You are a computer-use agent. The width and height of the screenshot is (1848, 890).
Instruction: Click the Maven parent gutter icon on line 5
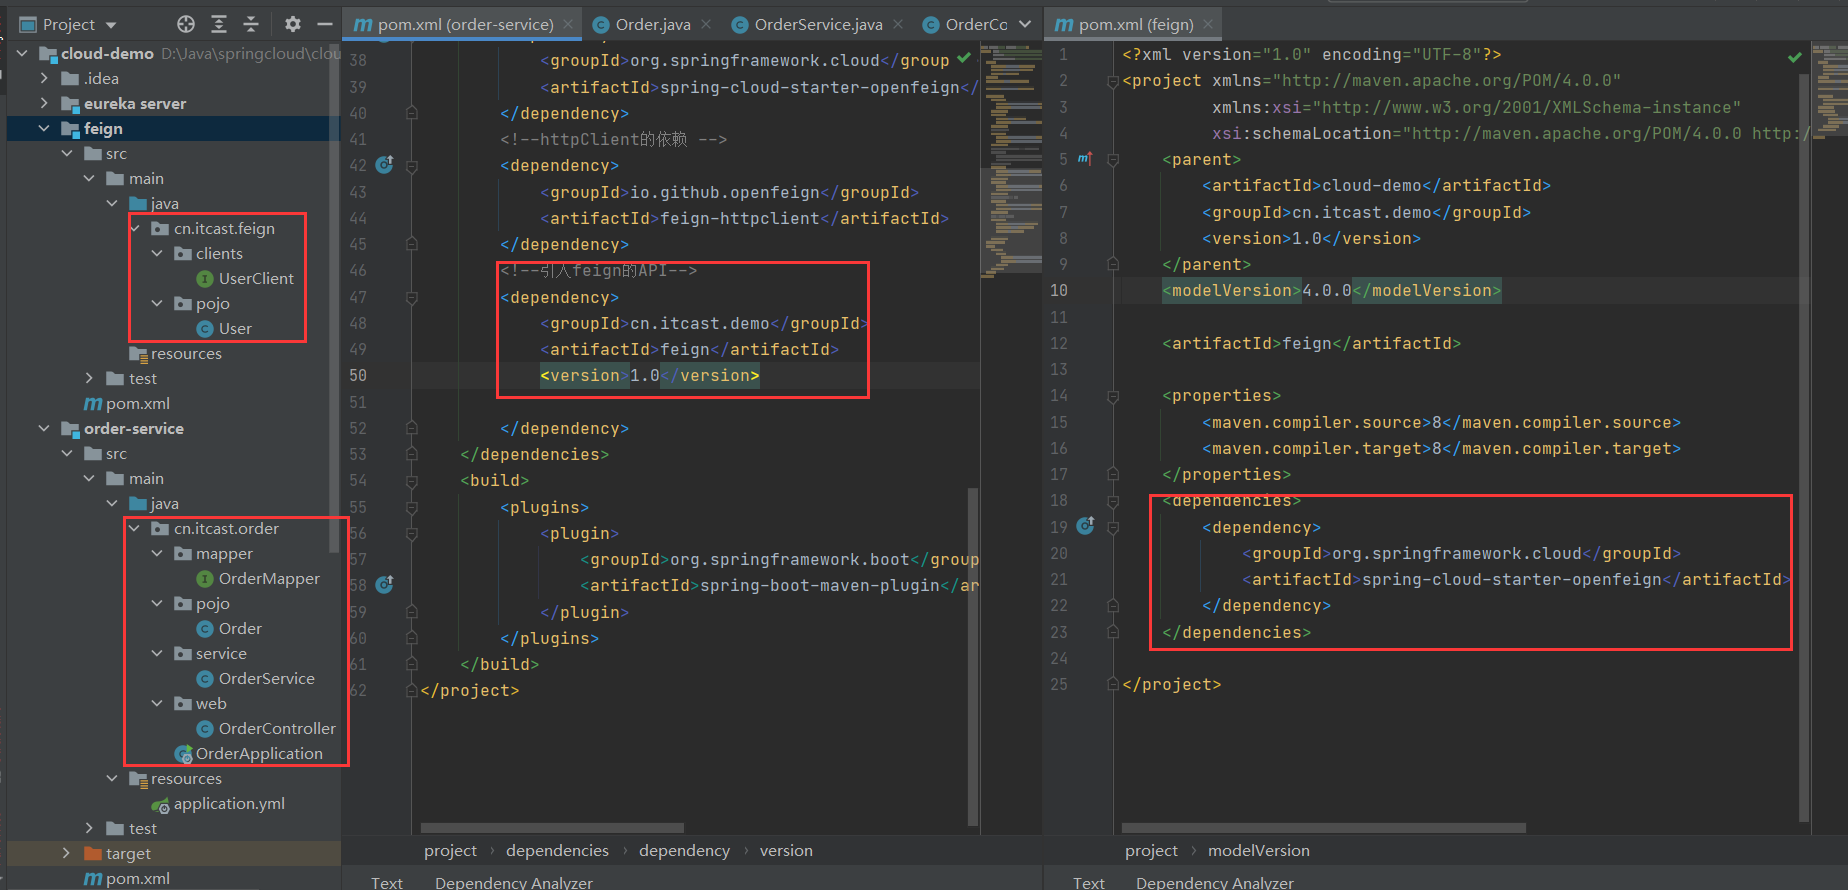(1085, 159)
